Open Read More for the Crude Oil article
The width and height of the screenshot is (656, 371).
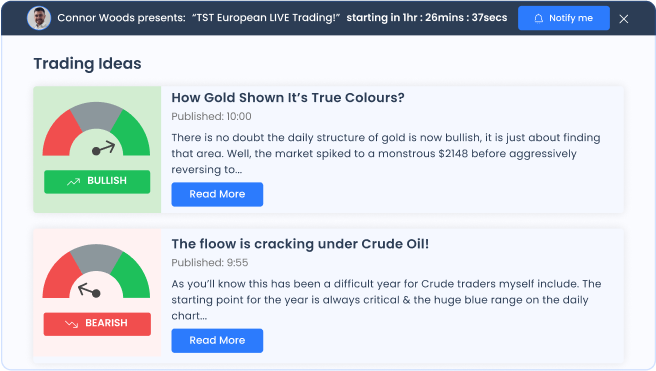(x=217, y=340)
